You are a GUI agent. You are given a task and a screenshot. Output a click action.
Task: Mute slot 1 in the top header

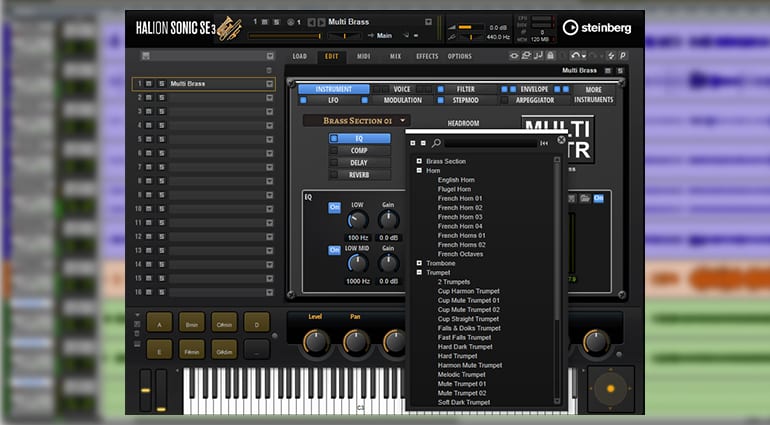point(265,22)
